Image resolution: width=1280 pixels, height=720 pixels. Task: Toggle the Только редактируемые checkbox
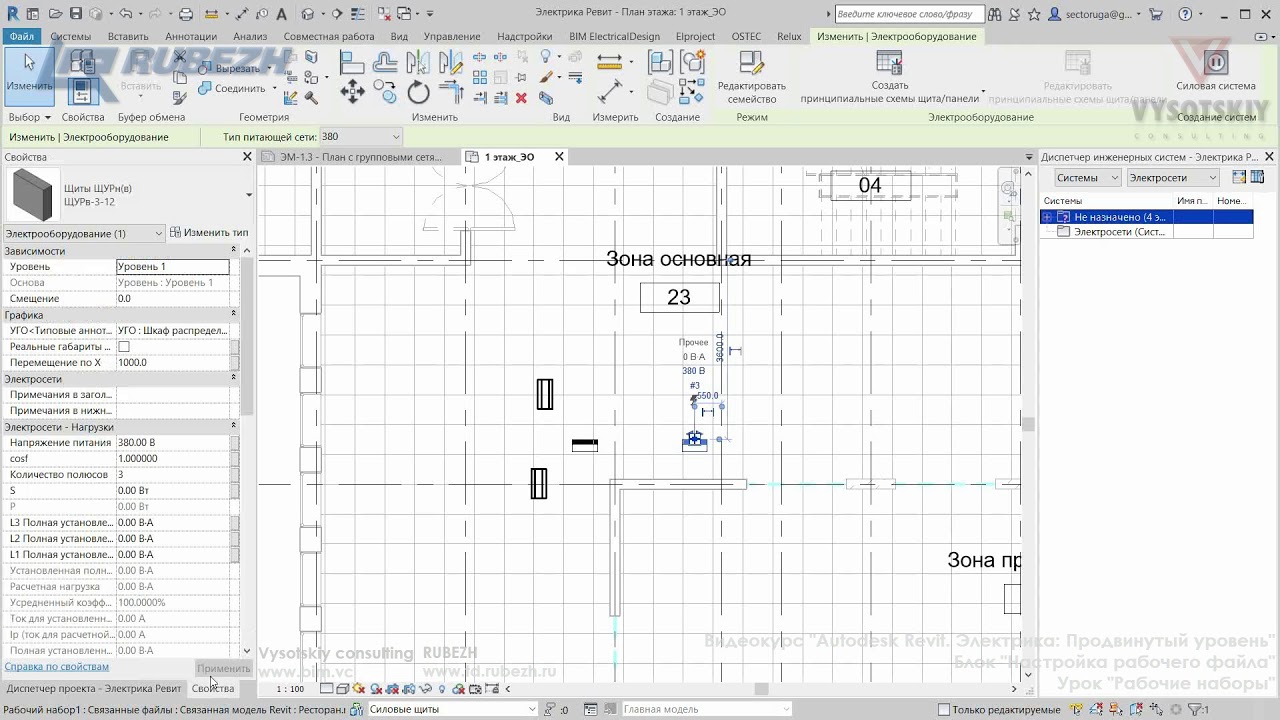(x=943, y=710)
